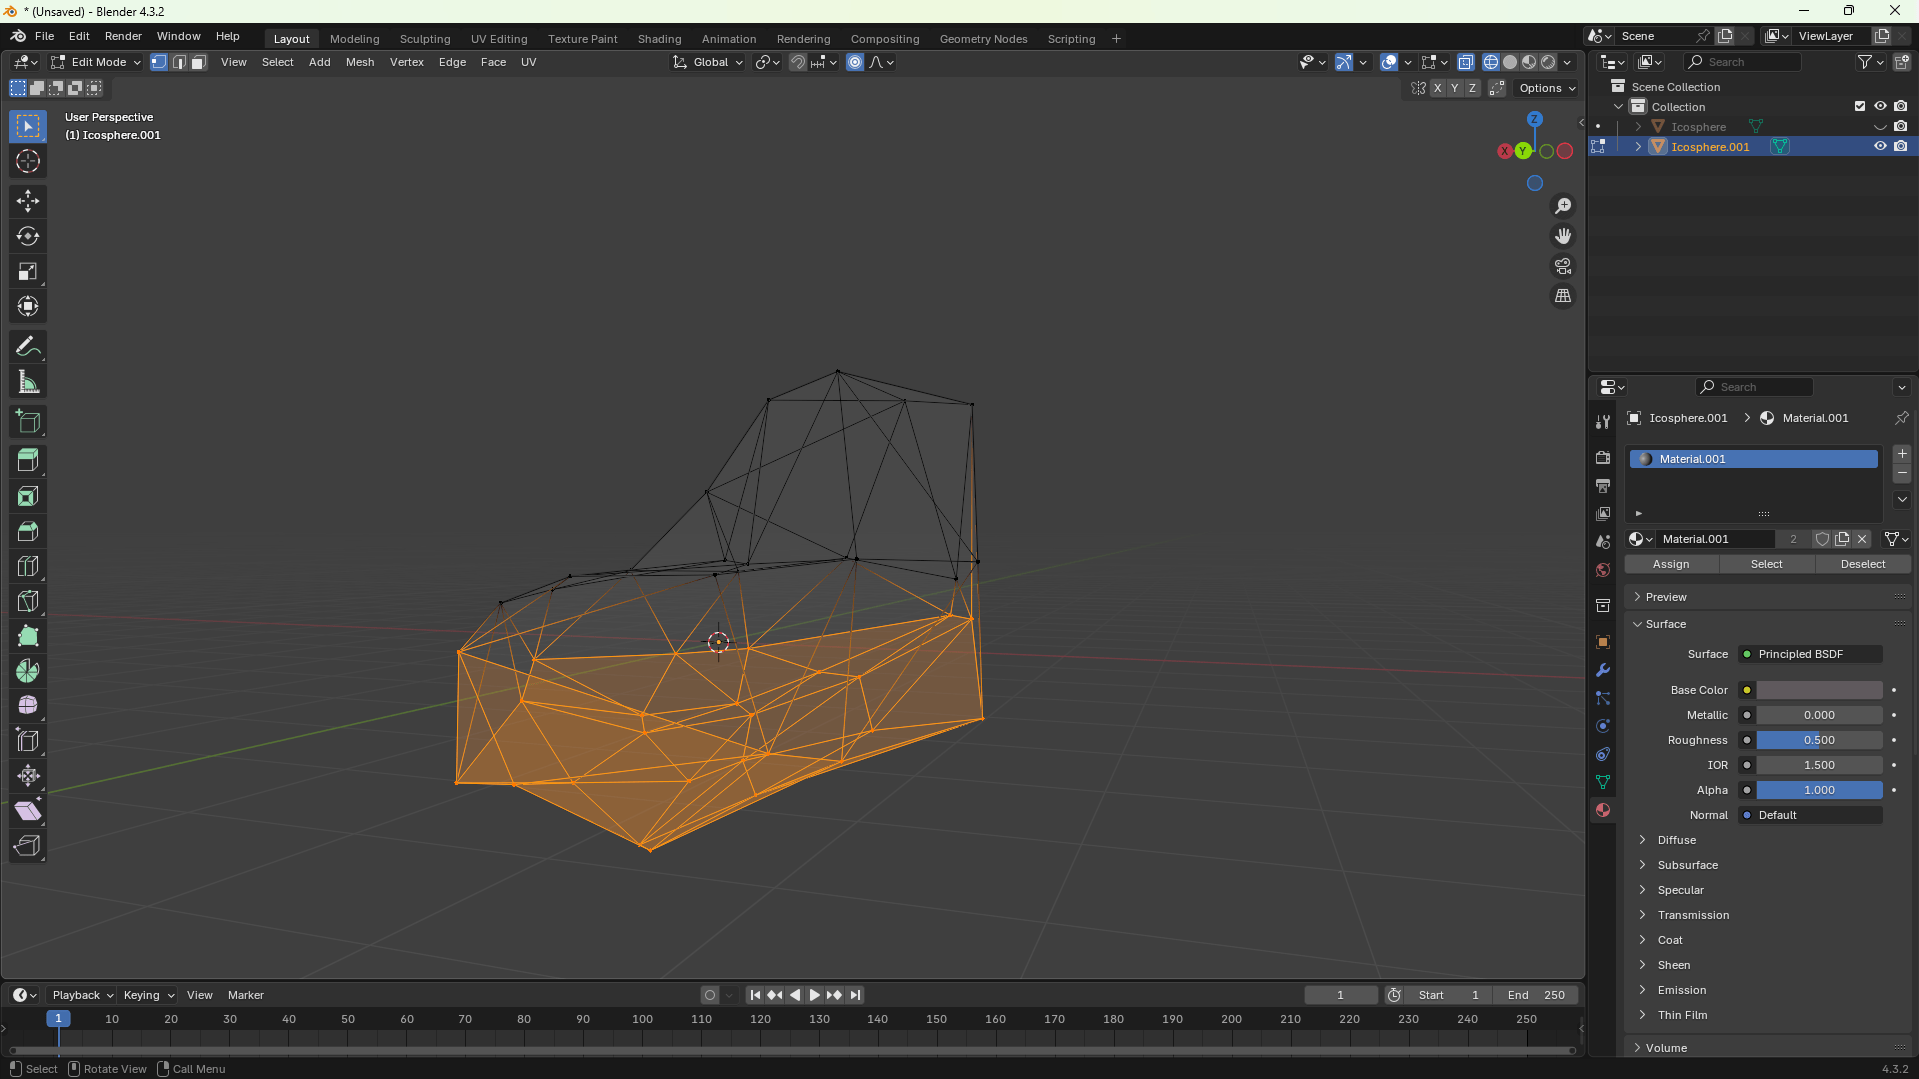Select the Smooth tool
1919x1079 pixels.
point(28,707)
